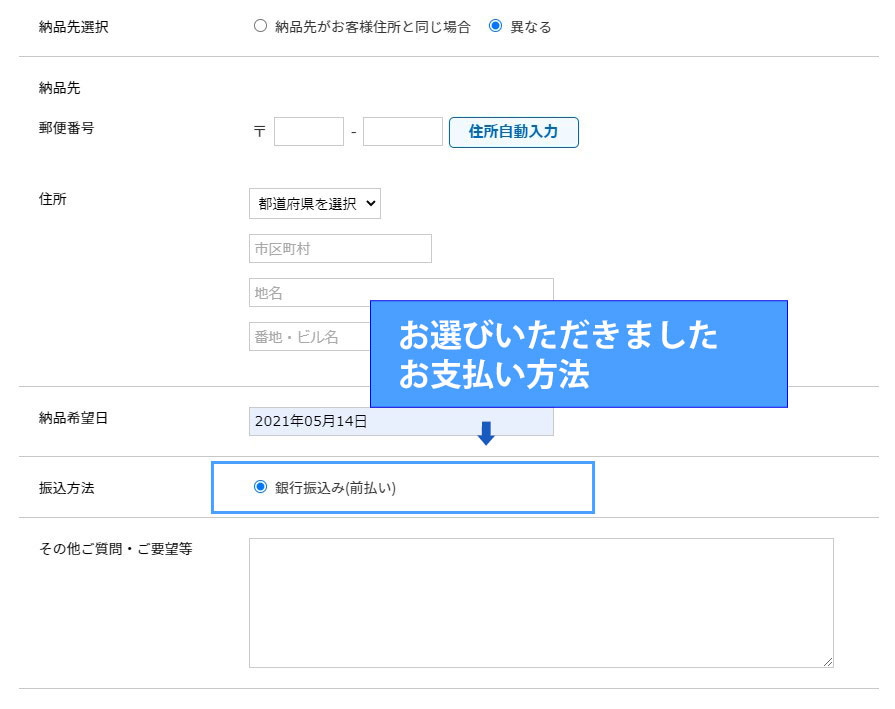This screenshot has width=895, height=709.
Task: Click the blue お支払い方法 callout box
Action: 578,354
